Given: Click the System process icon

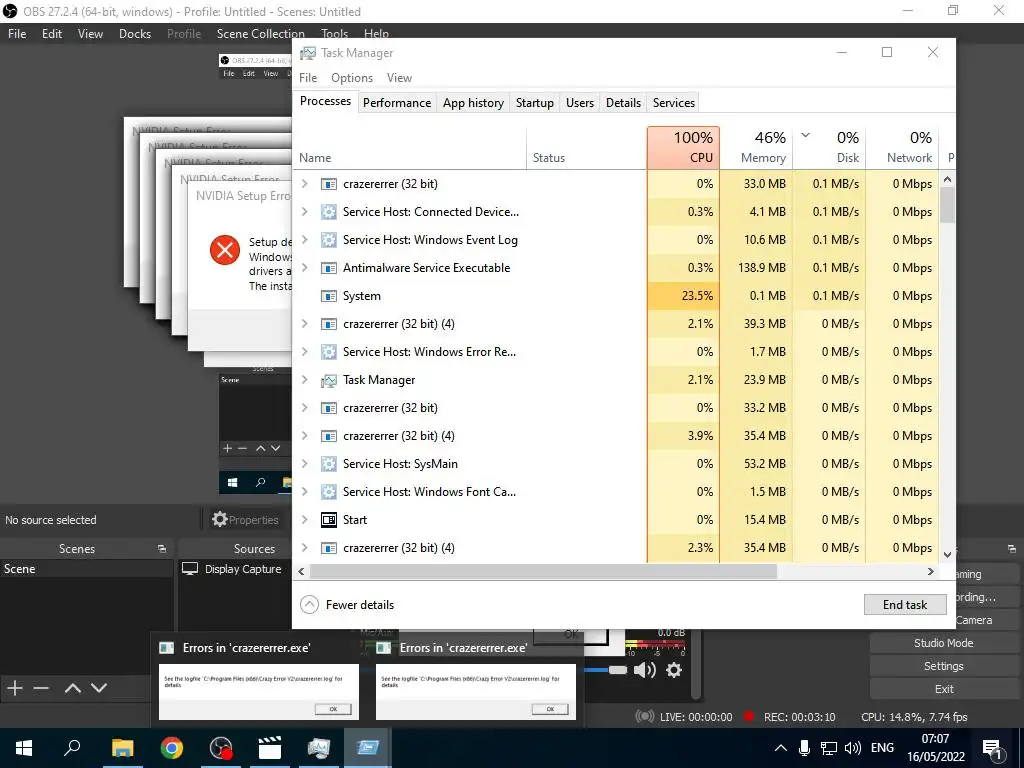Looking at the screenshot, I should (x=328, y=296).
